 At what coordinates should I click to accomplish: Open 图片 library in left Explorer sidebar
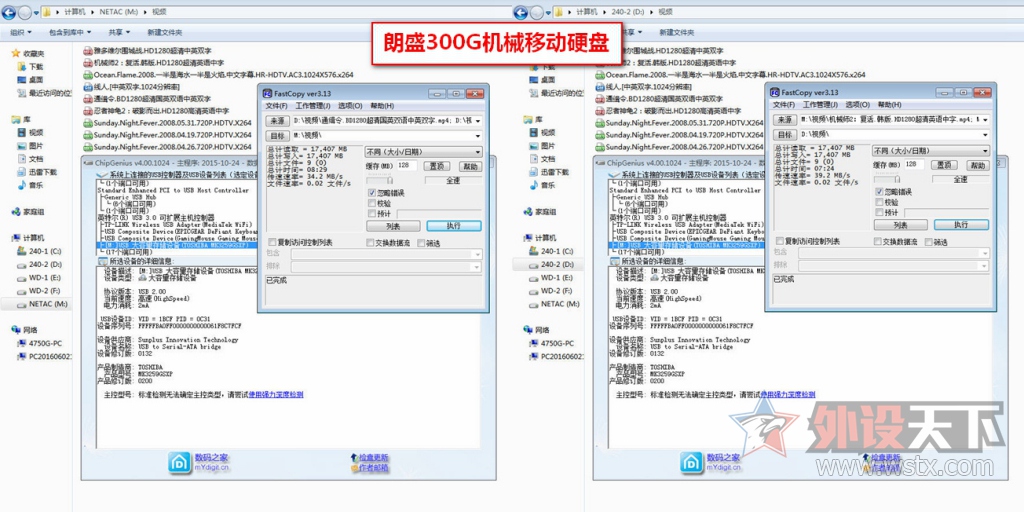point(30,146)
